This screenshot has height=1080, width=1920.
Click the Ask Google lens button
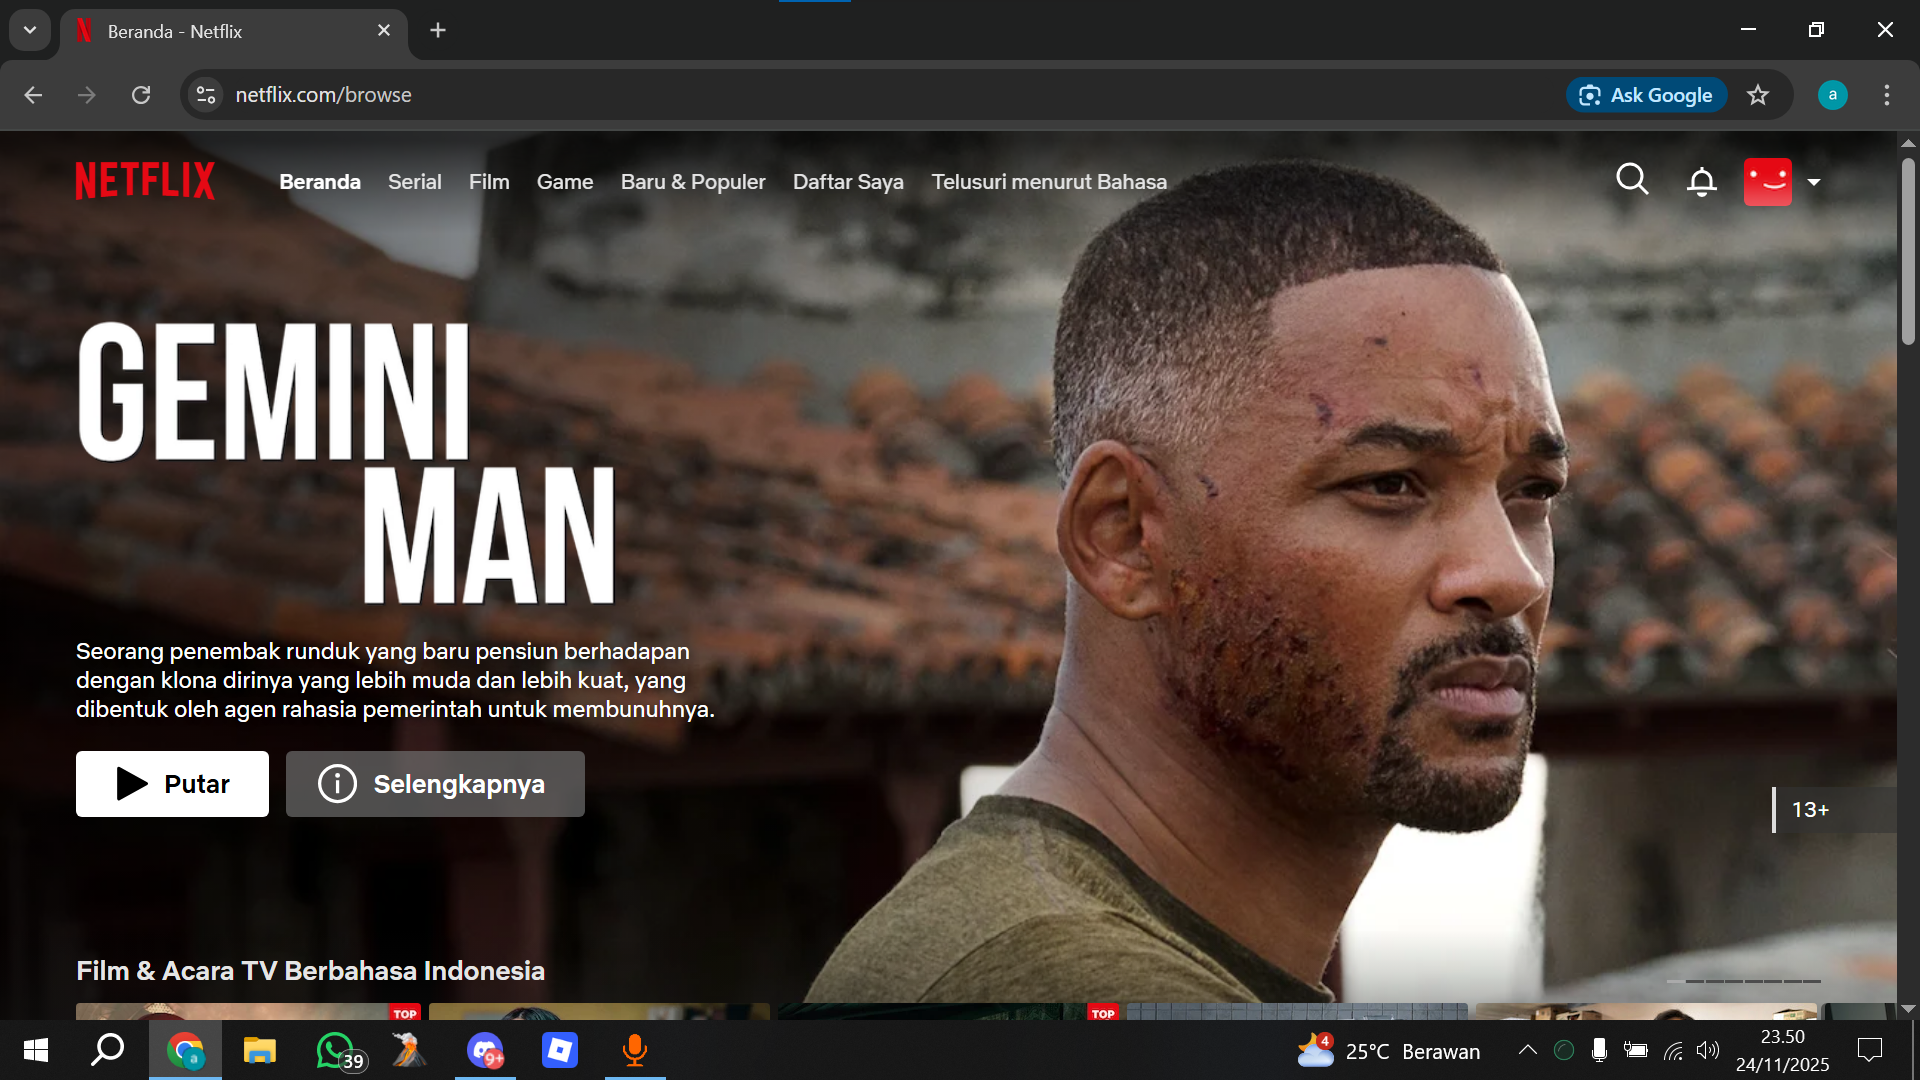click(x=1646, y=95)
